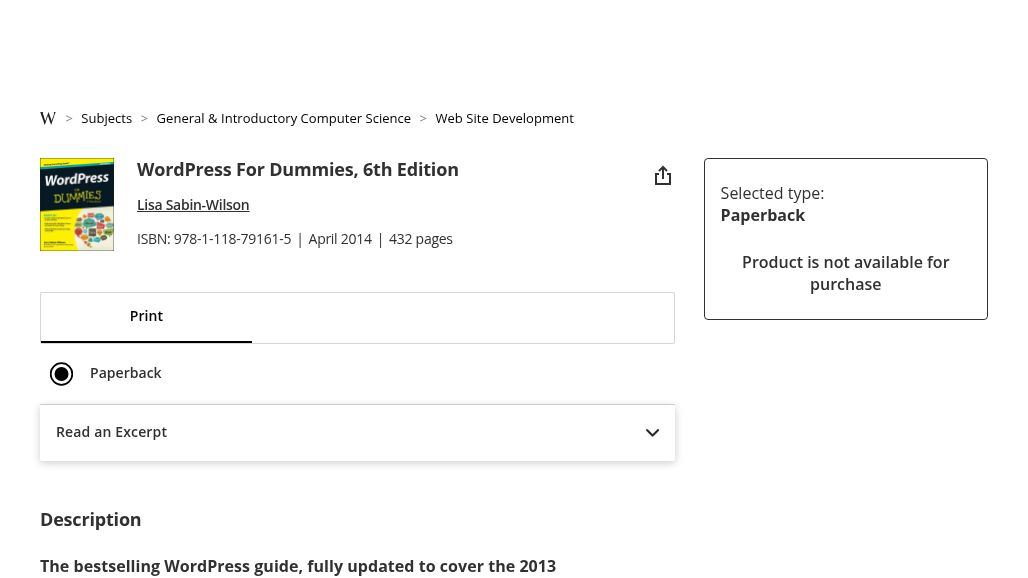The height and width of the screenshot is (578, 1028).
Task: Open author Lisa Sabin-Wilson's page
Action: pos(193,205)
